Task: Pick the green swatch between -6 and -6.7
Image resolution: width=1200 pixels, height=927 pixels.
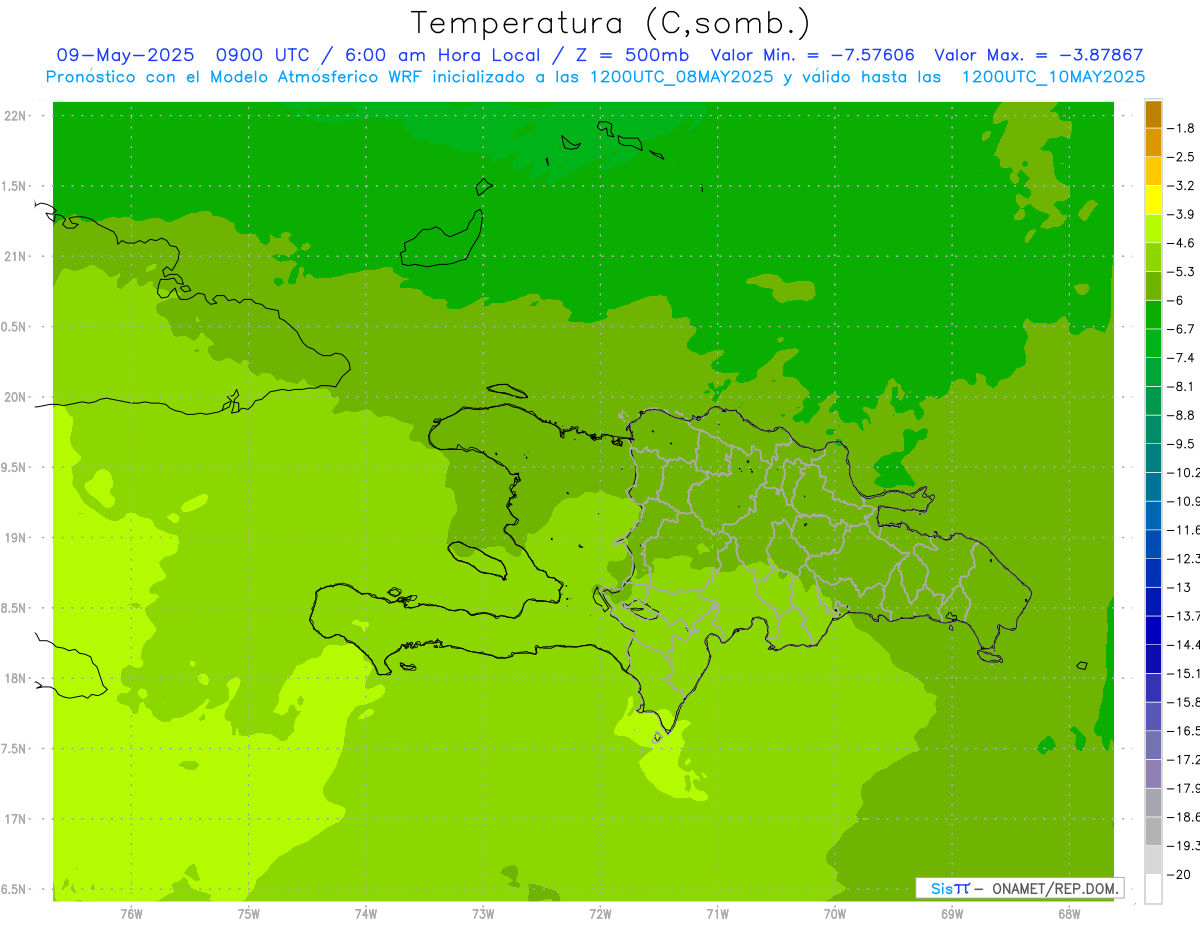Action: pos(1153,315)
